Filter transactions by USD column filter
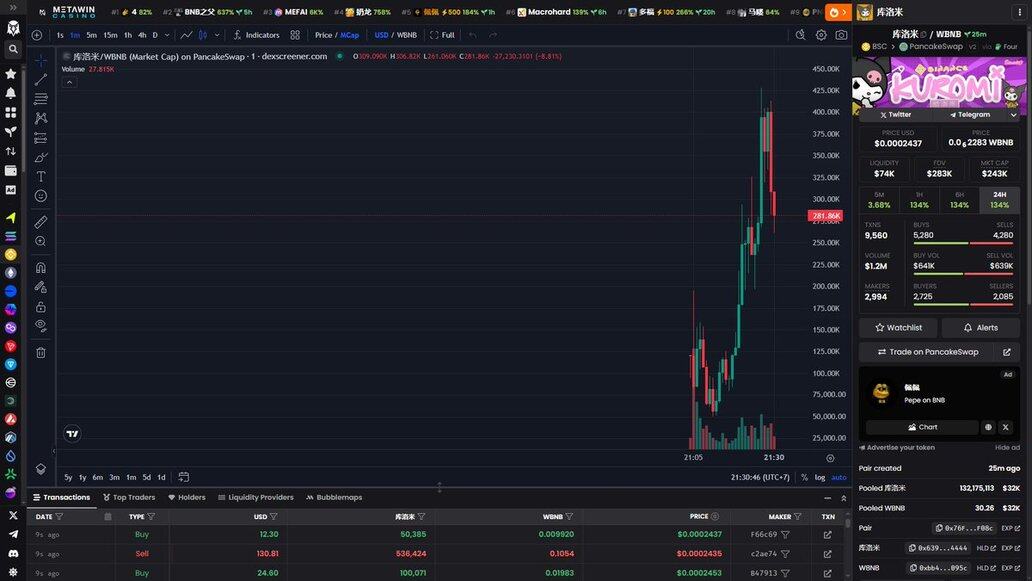This screenshot has height=581, width=1032. [x=274, y=517]
